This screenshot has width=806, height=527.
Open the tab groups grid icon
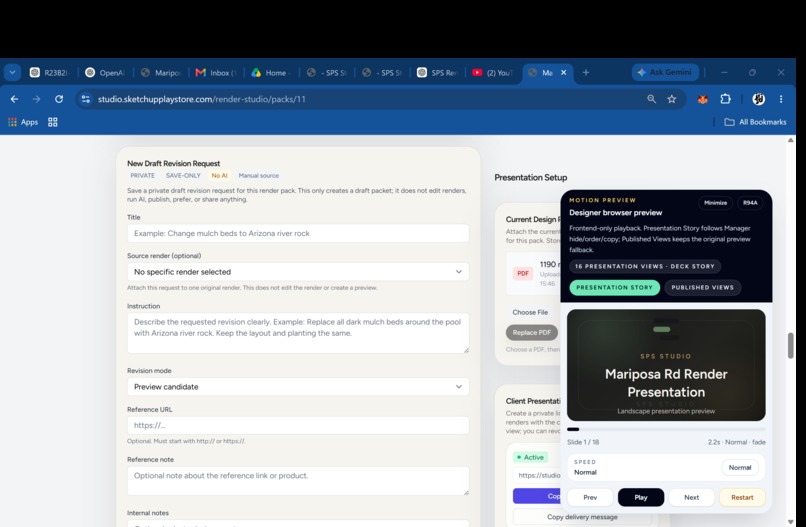tap(52, 122)
